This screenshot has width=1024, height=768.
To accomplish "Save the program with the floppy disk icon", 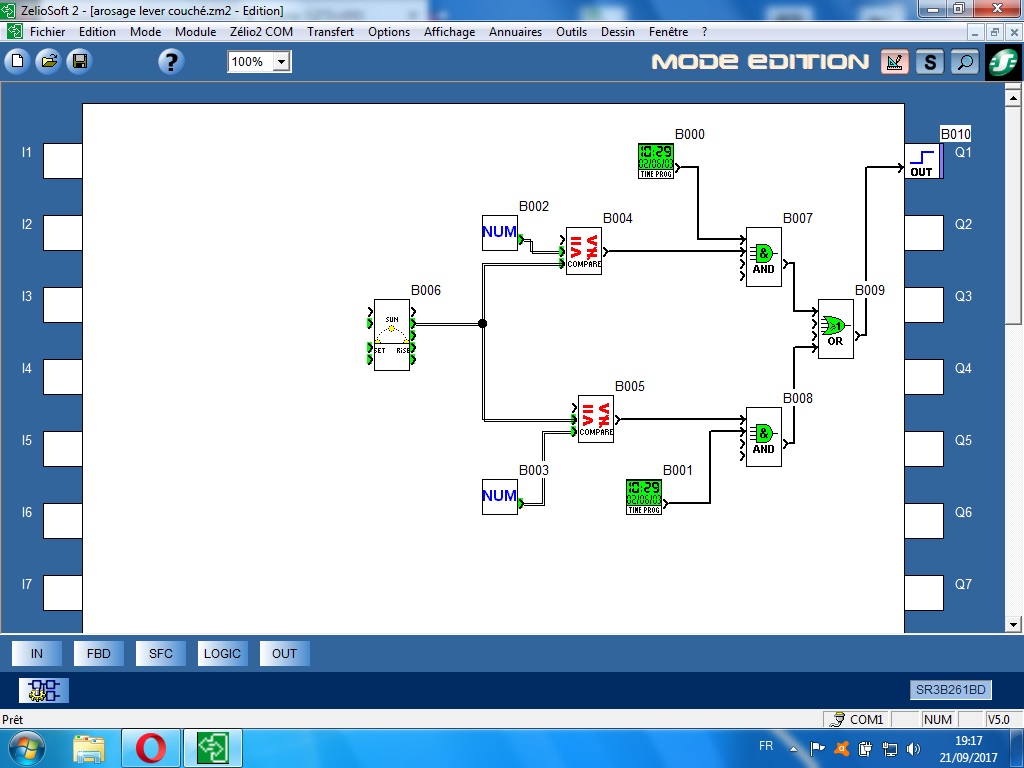I will pos(78,62).
